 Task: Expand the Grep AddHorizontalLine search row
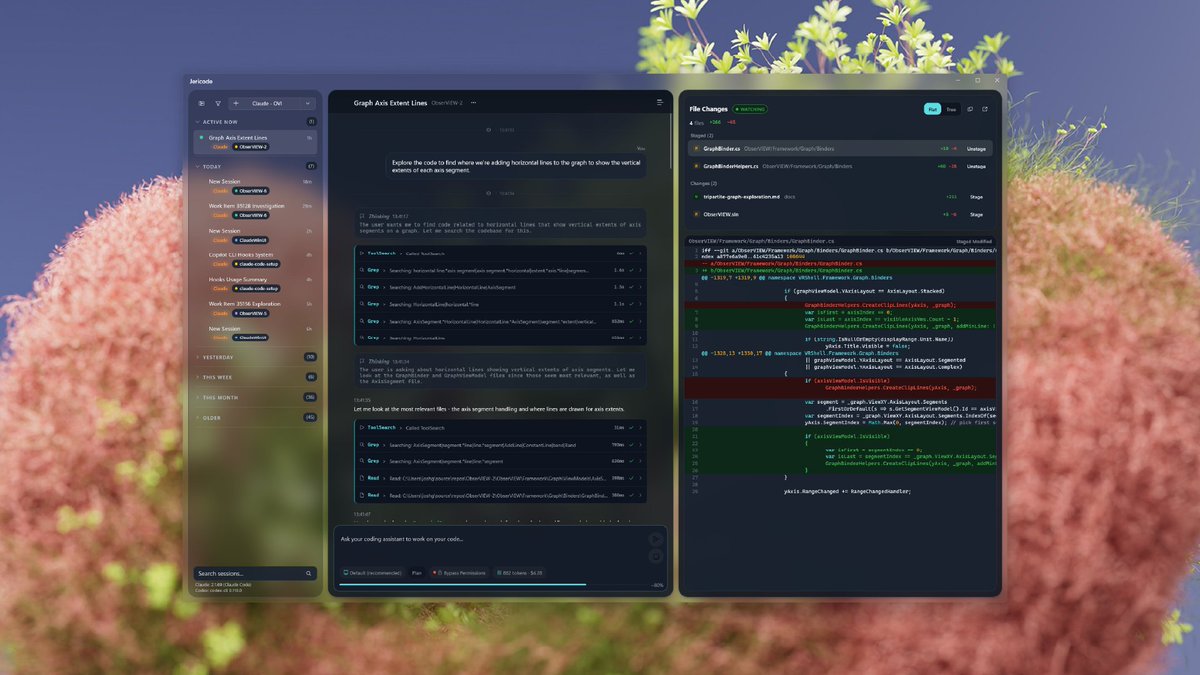500,287
